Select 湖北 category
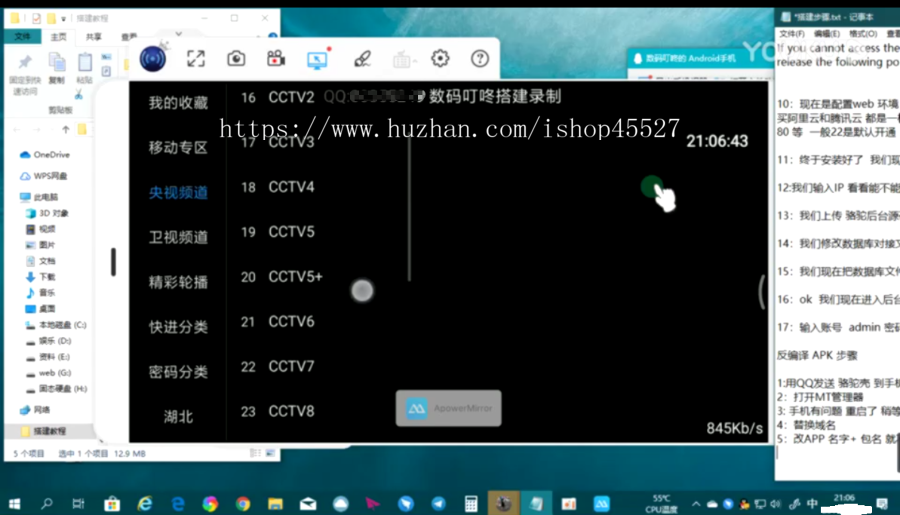Viewport: 900px width, 515px height. coord(178,416)
